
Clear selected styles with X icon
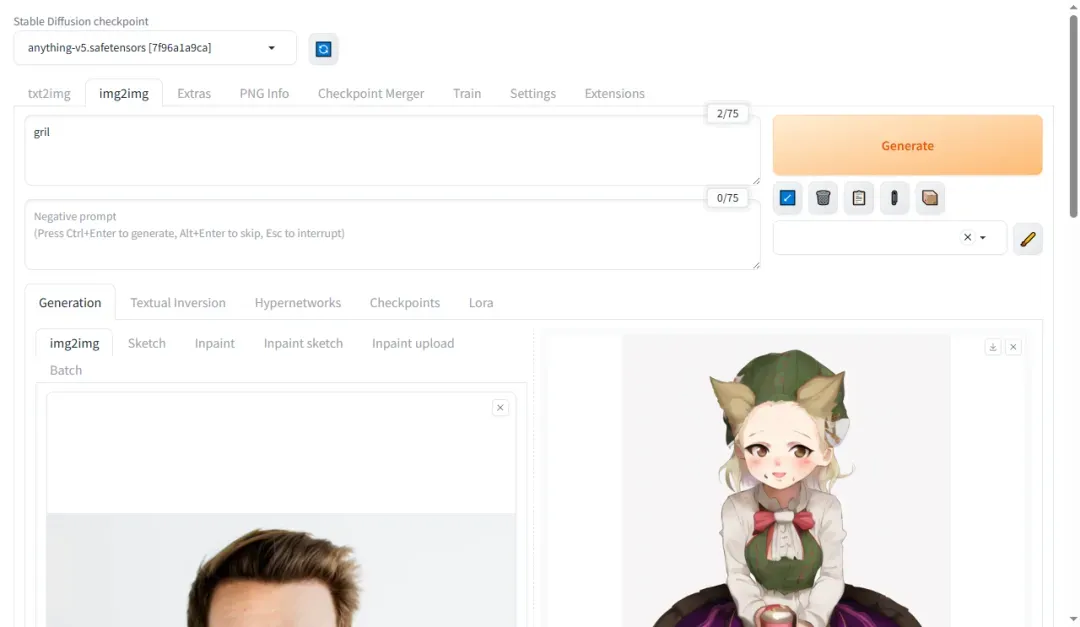[x=968, y=237]
